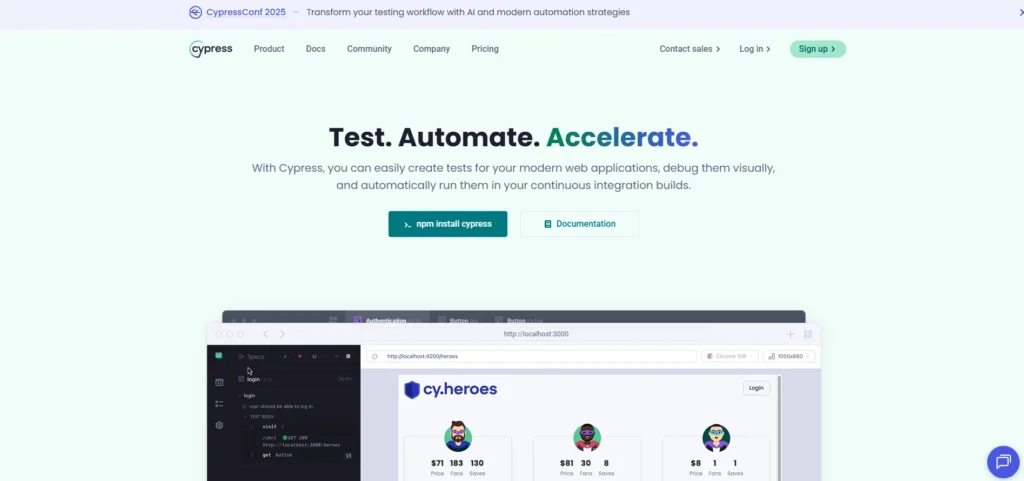This screenshot has height=481, width=1024.
Task: Open the Product menu
Action: coord(269,49)
